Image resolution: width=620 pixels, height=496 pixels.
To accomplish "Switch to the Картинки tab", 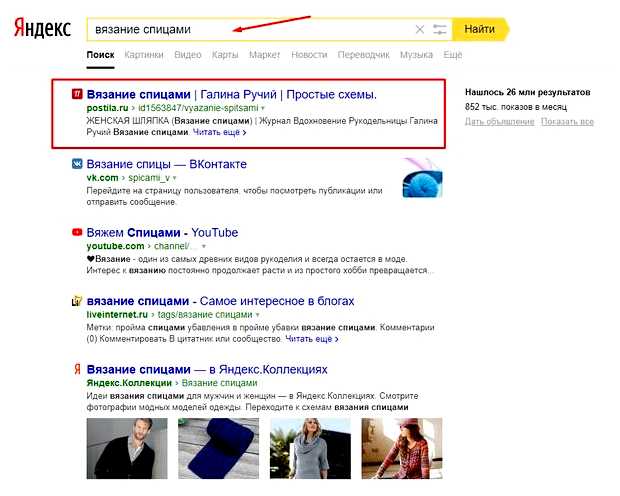I will coord(144,55).
